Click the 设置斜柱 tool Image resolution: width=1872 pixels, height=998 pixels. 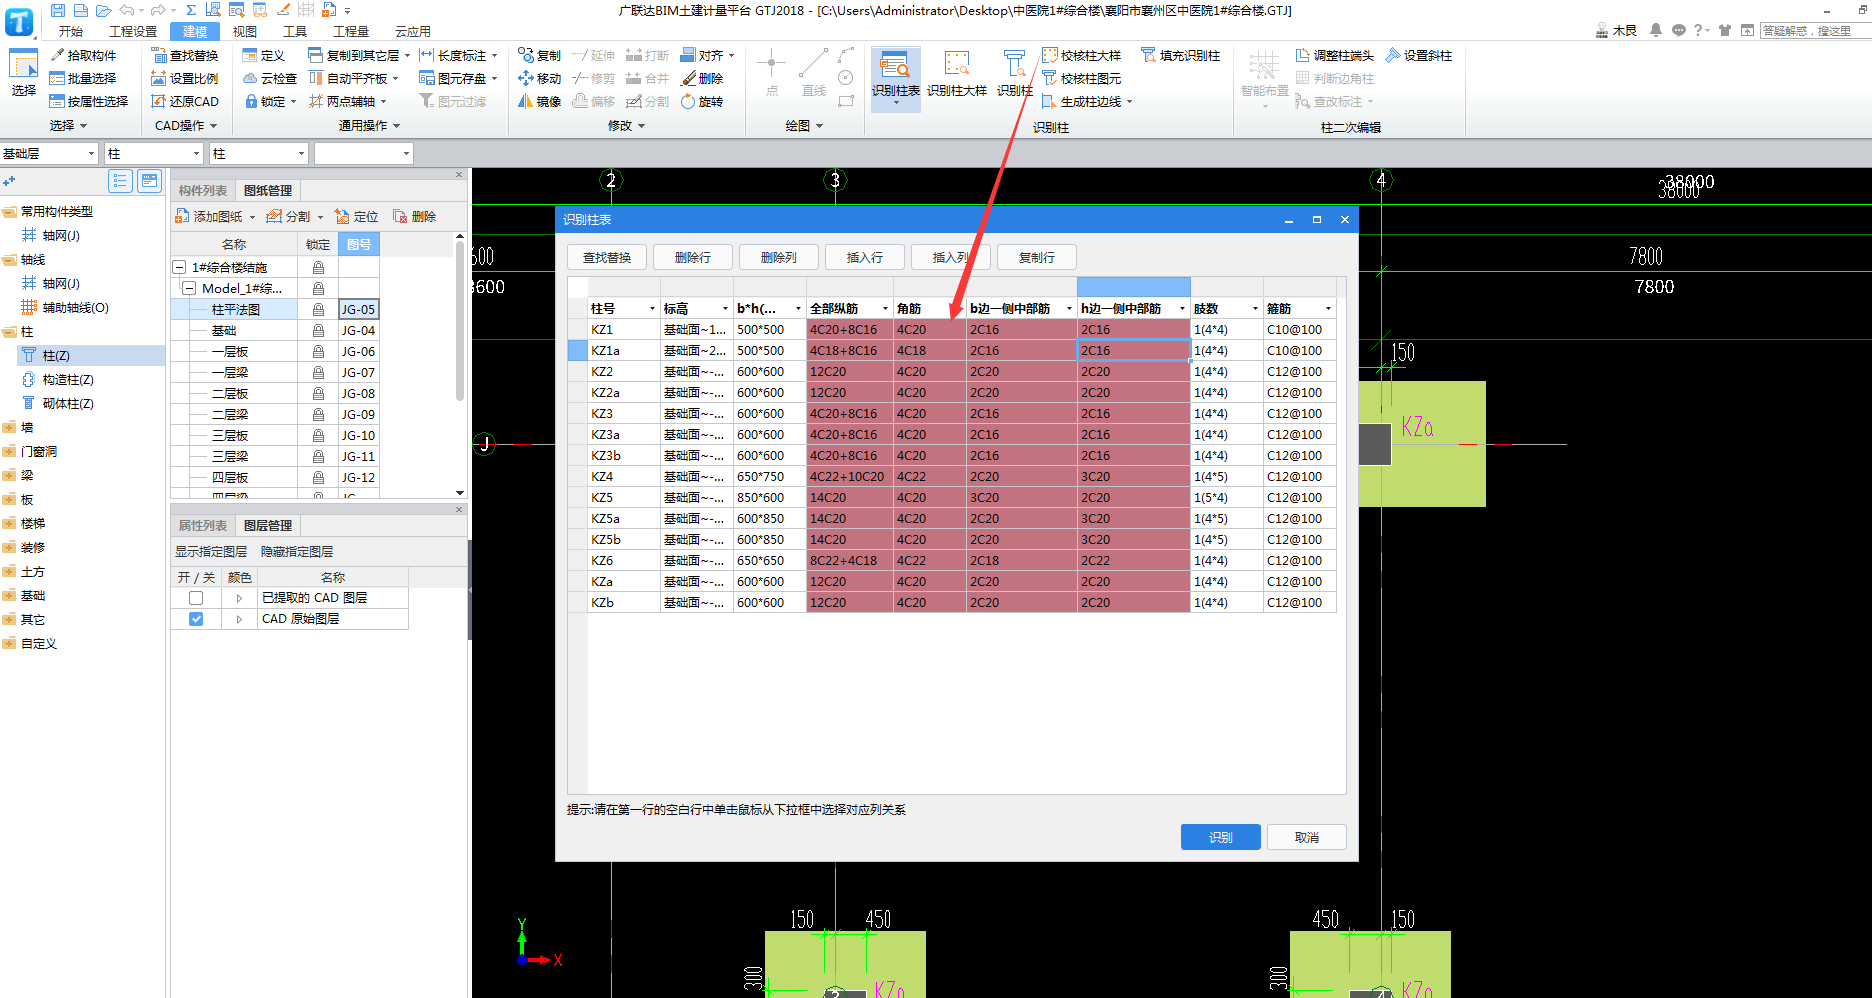coord(1419,56)
